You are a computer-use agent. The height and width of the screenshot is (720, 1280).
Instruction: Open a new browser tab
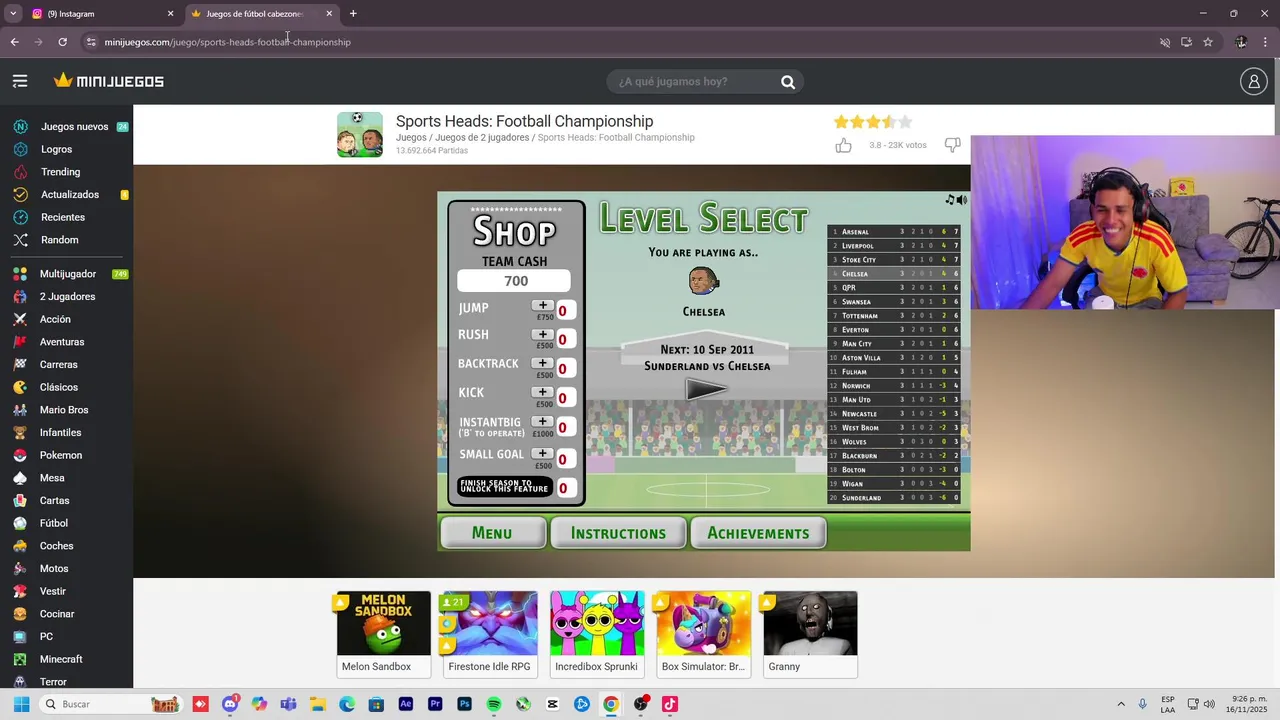[x=353, y=14]
